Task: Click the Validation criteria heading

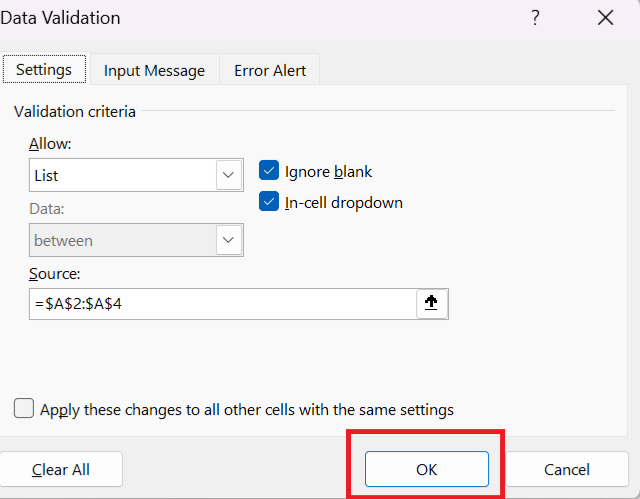Action: point(75,111)
